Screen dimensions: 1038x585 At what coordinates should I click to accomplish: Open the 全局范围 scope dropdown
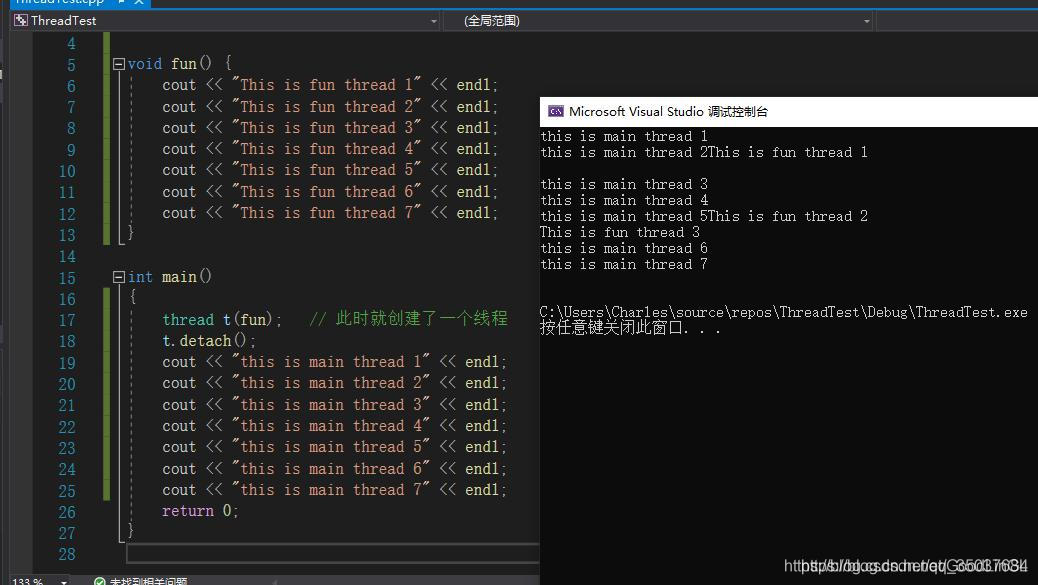pos(867,21)
